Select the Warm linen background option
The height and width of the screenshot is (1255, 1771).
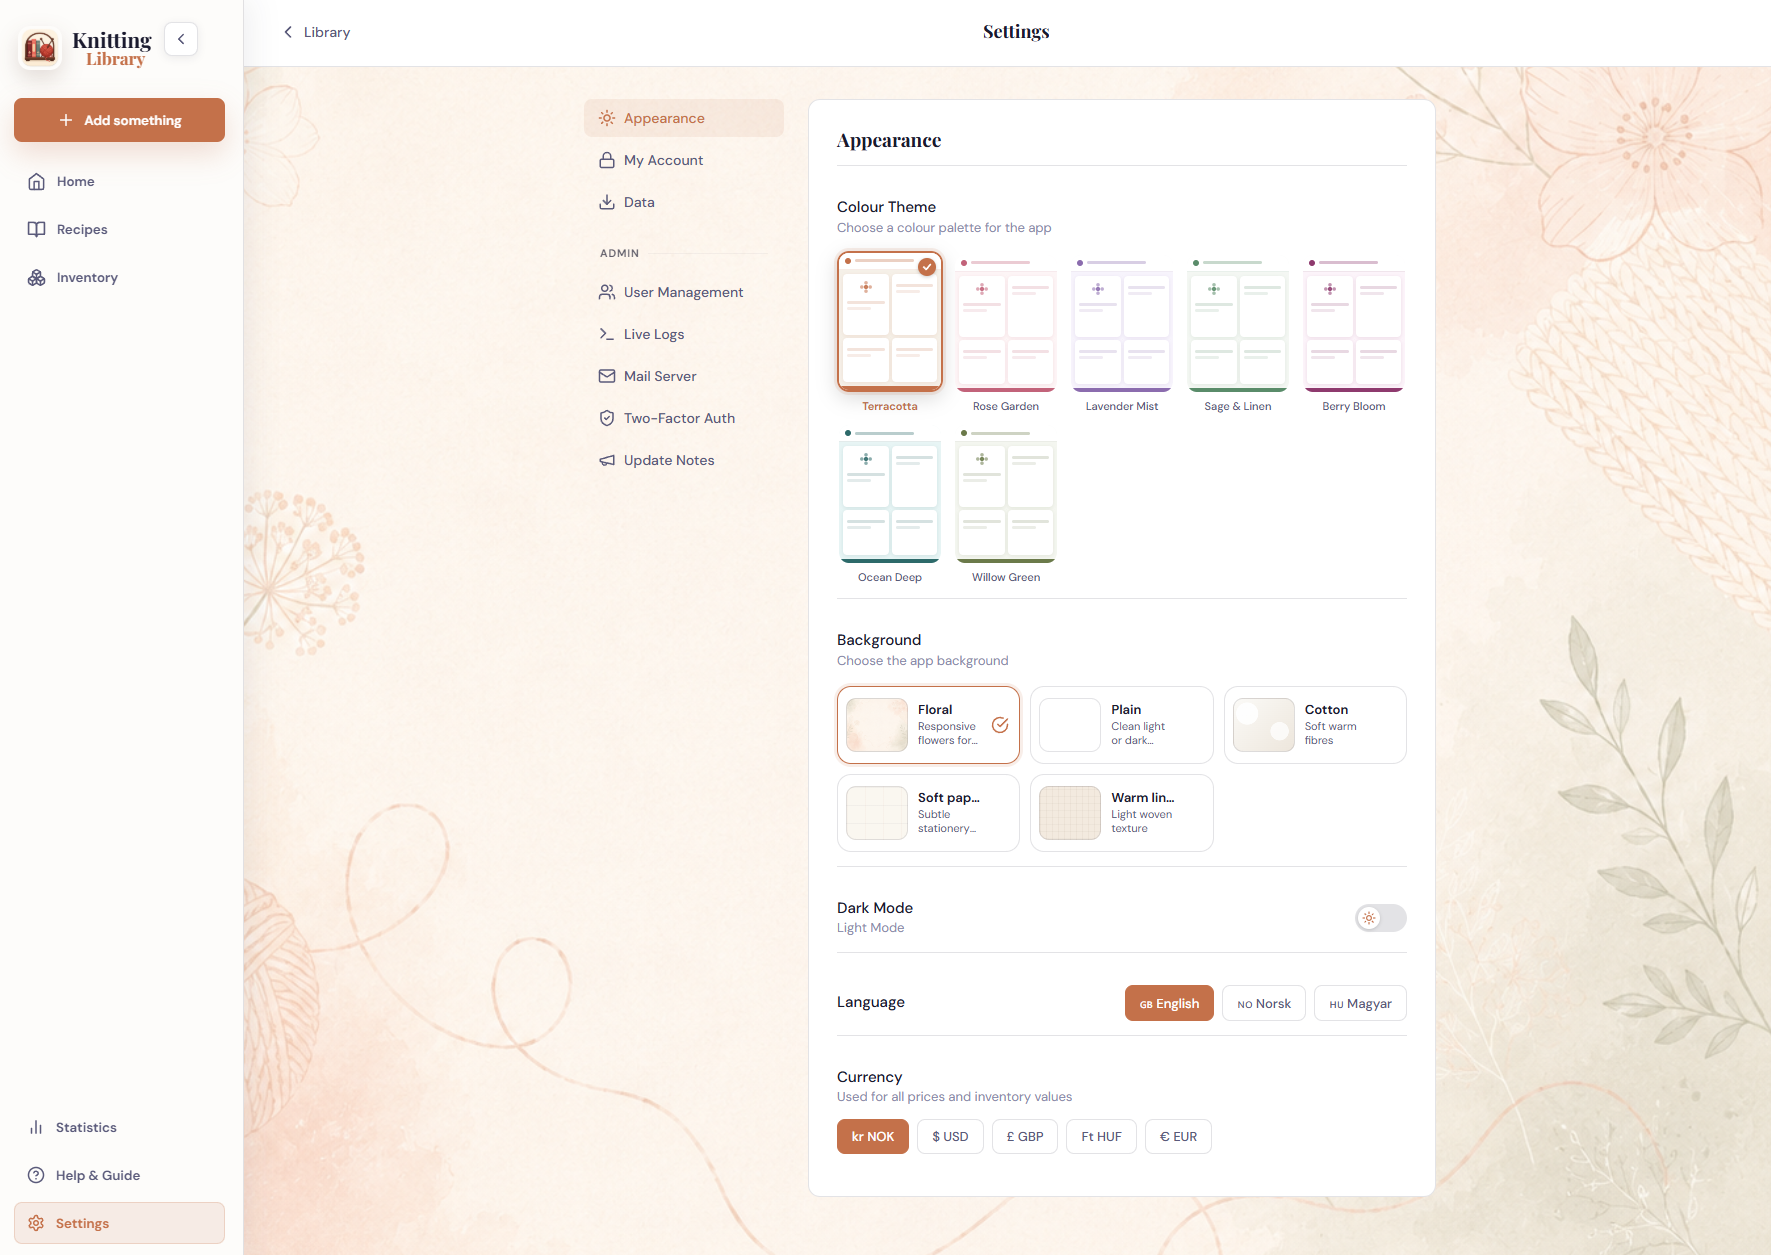(x=1122, y=813)
